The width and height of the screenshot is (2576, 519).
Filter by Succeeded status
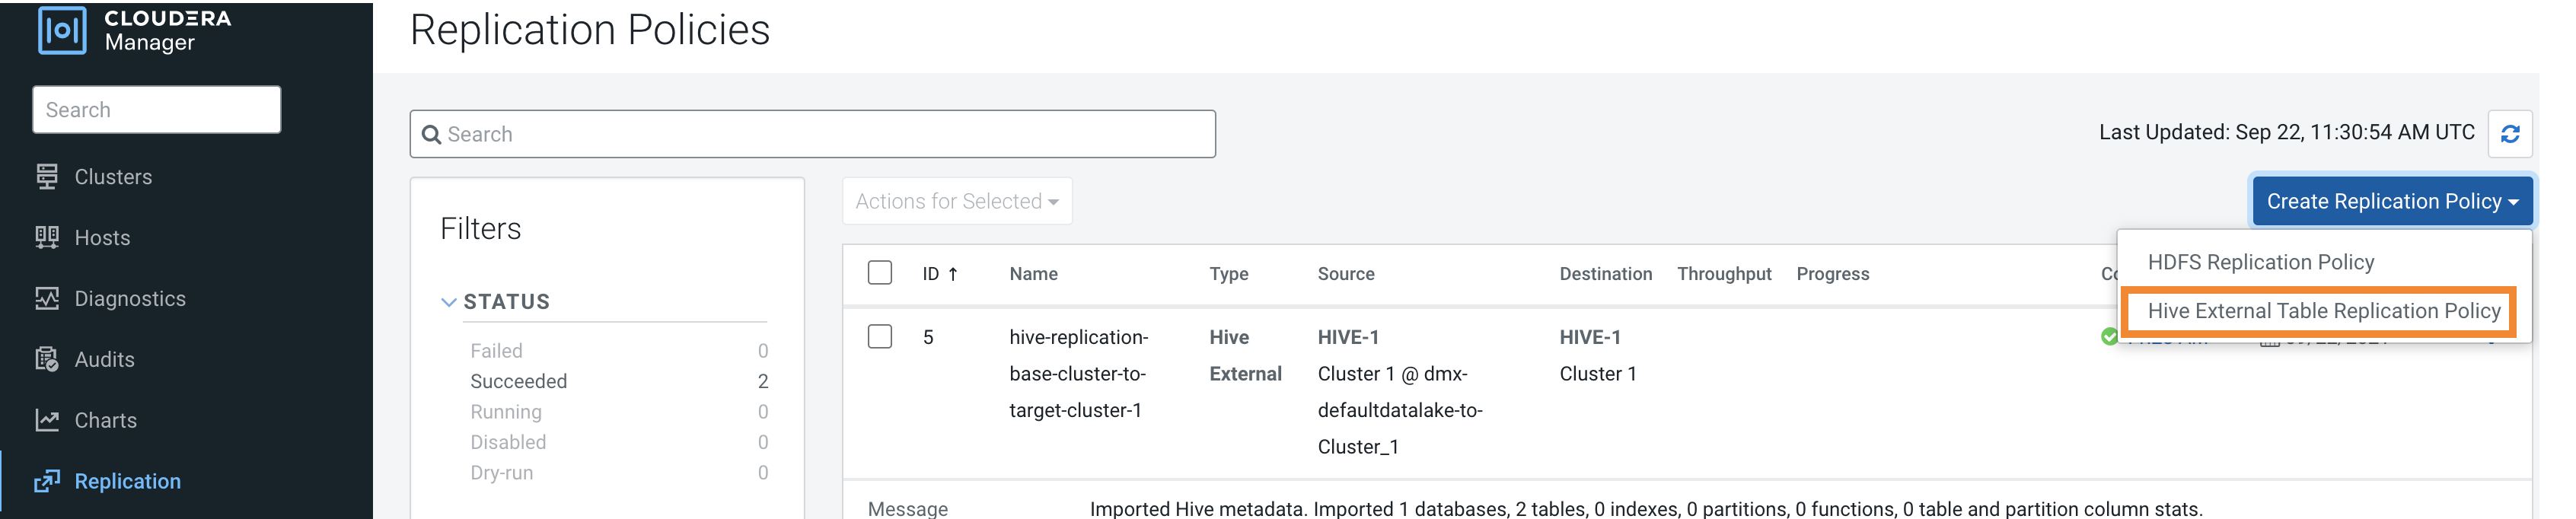(x=518, y=382)
